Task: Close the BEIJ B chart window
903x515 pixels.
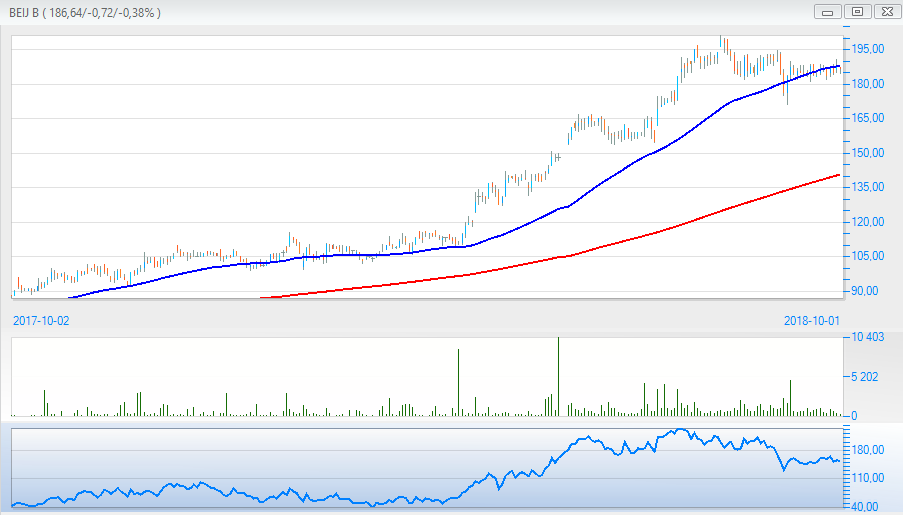Action: pos(887,12)
